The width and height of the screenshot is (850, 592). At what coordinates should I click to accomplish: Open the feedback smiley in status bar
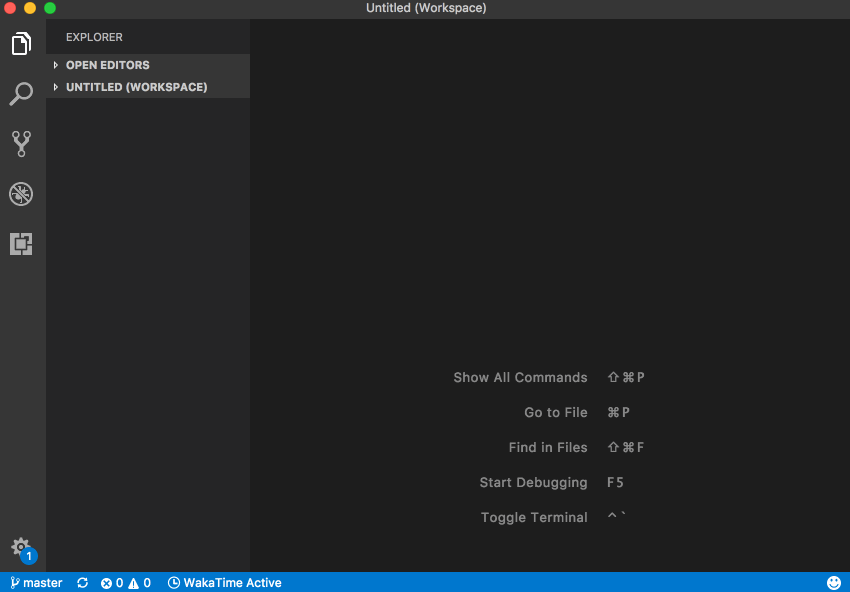point(834,582)
